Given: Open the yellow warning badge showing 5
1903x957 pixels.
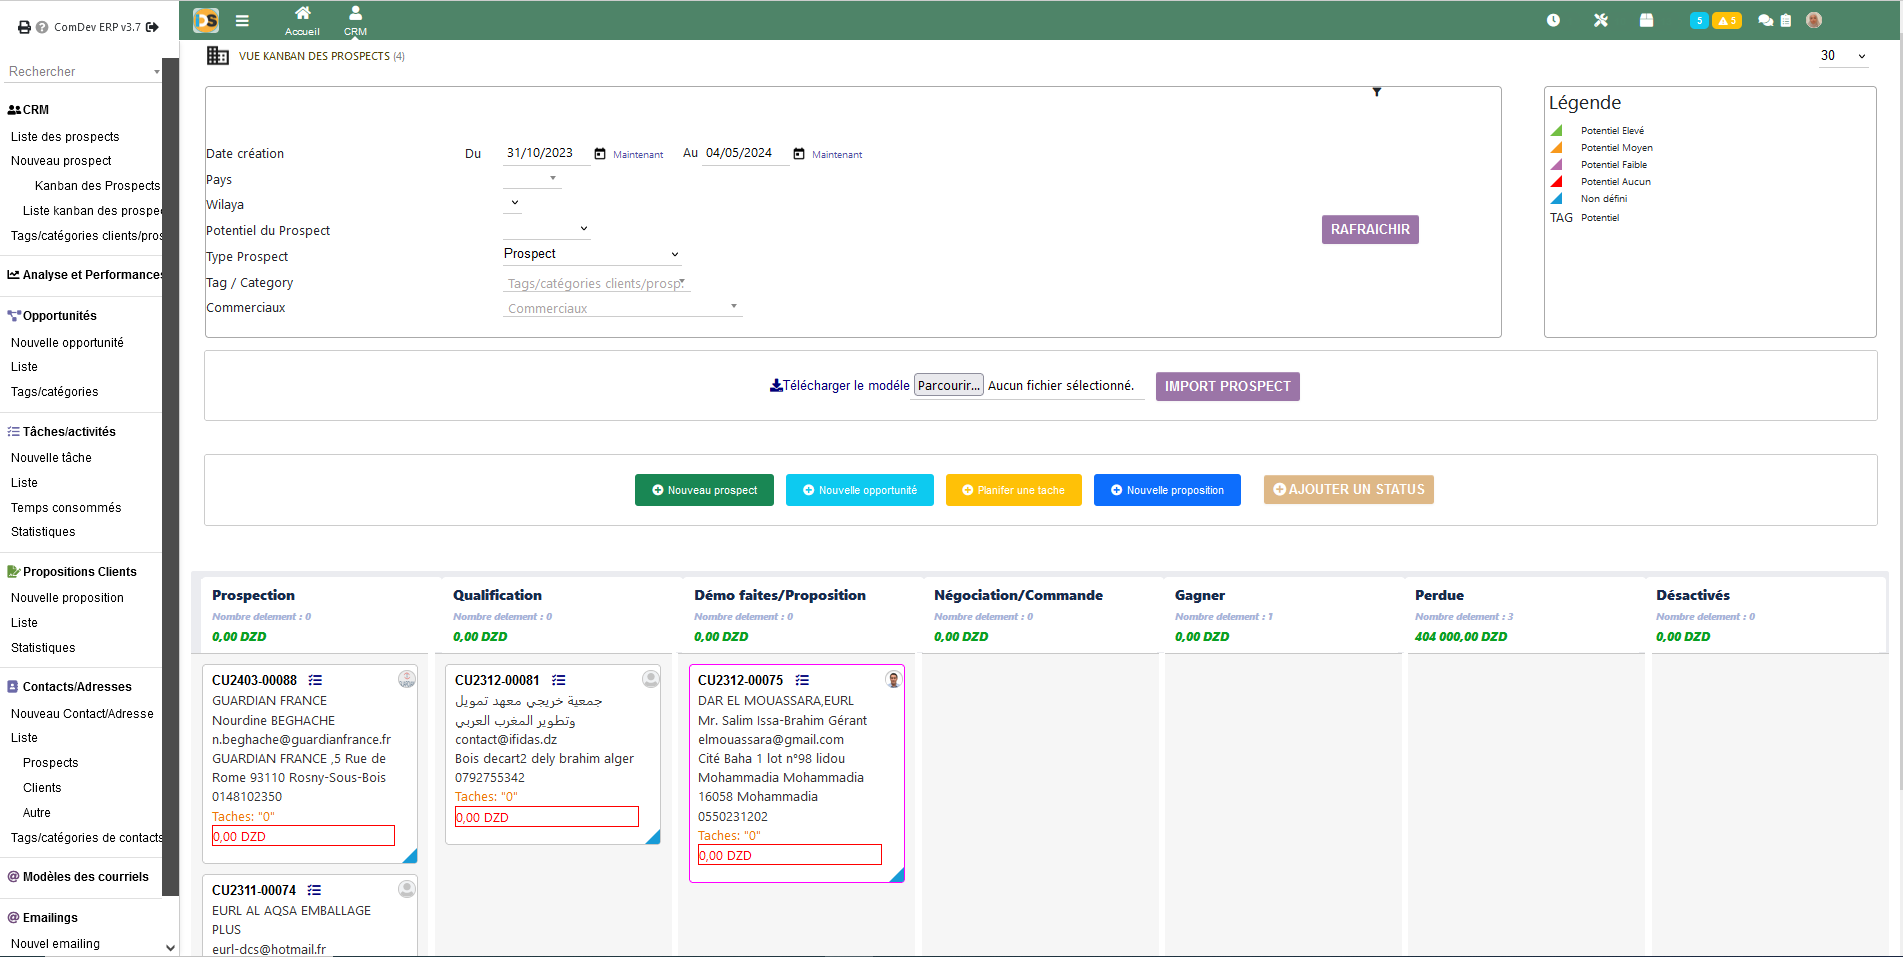Looking at the screenshot, I should click(x=1727, y=20).
